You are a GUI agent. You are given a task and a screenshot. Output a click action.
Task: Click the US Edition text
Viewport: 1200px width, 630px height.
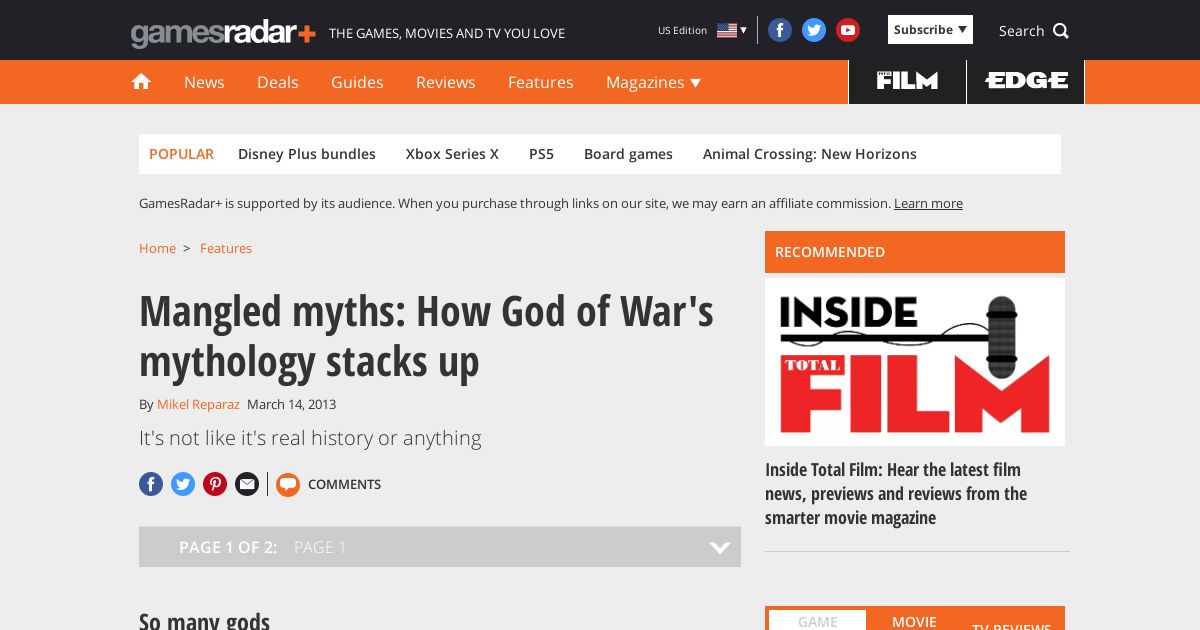click(x=682, y=30)
